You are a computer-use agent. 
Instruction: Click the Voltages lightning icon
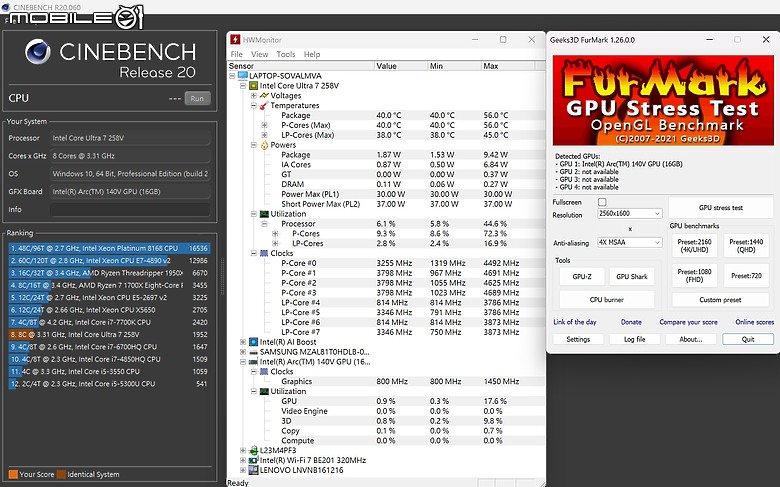point(264,96)
